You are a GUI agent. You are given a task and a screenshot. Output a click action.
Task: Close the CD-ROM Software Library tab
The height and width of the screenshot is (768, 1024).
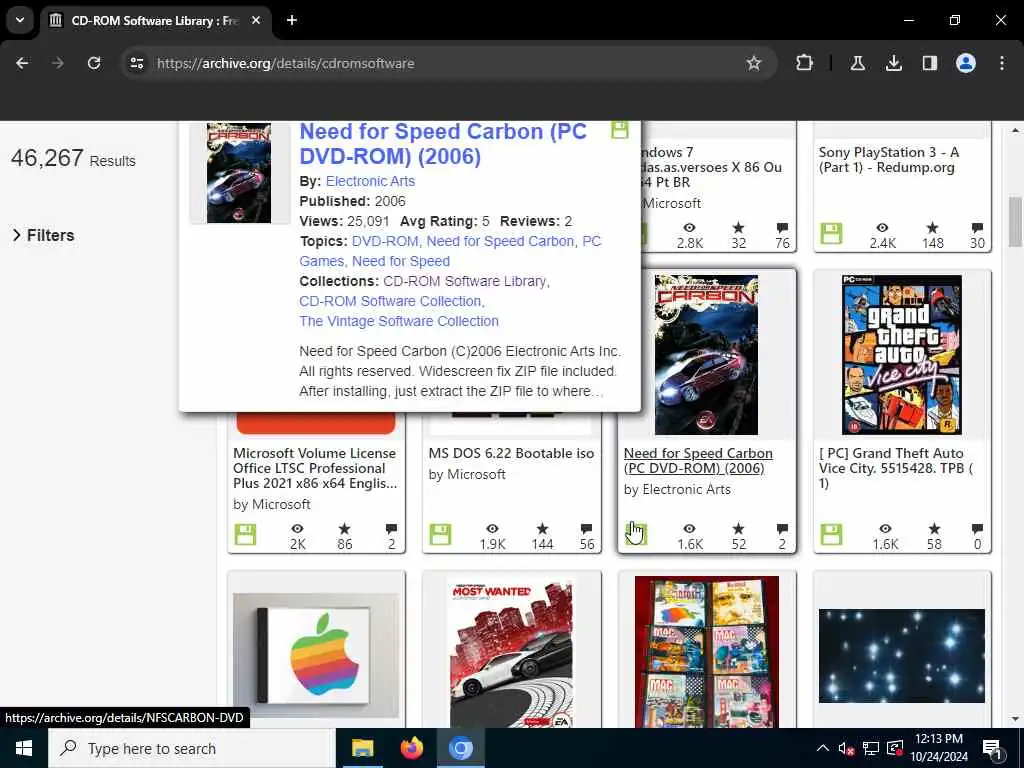(x=256, y=20)
